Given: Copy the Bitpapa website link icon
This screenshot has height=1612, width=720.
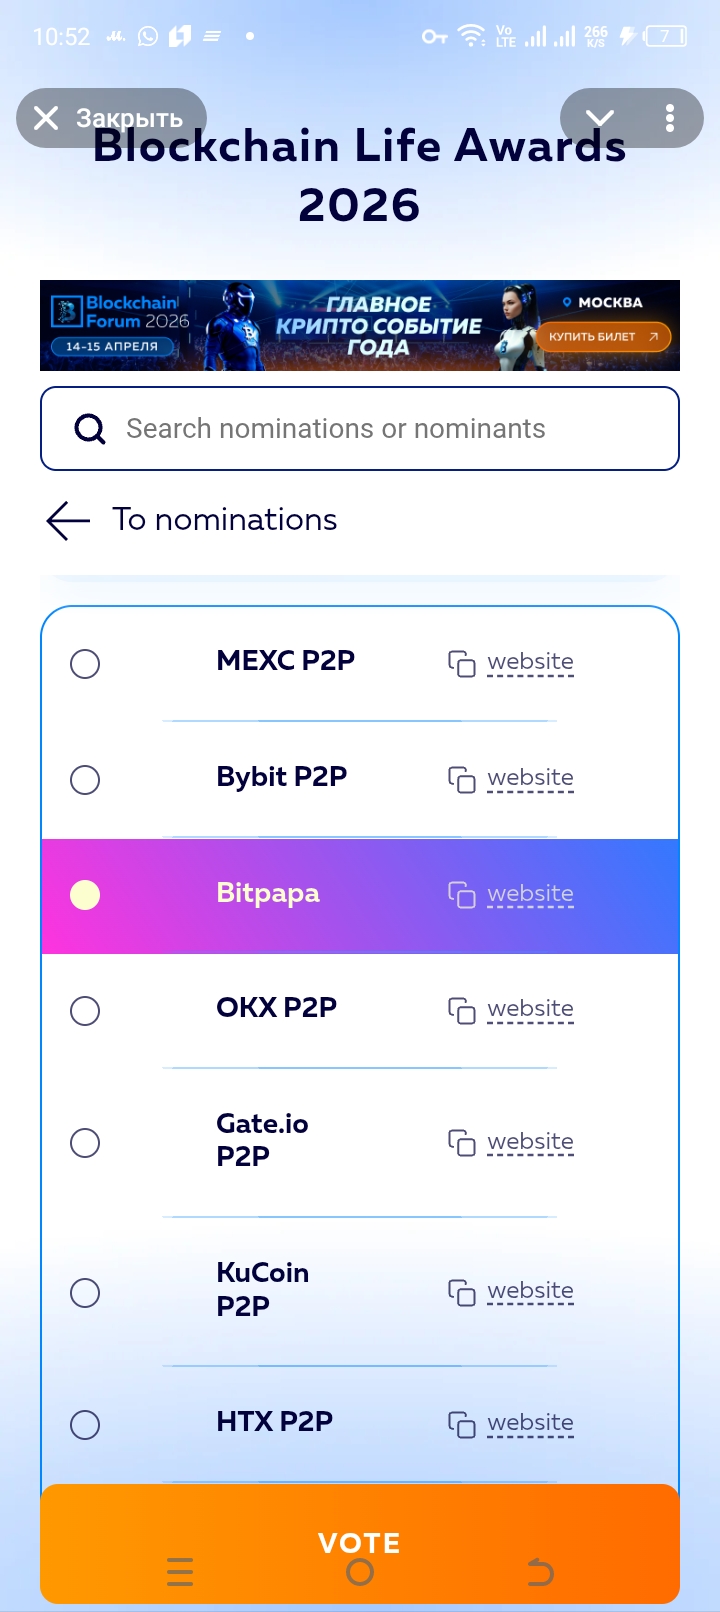Looking at the screenshot, I should [x=461, y=895].
